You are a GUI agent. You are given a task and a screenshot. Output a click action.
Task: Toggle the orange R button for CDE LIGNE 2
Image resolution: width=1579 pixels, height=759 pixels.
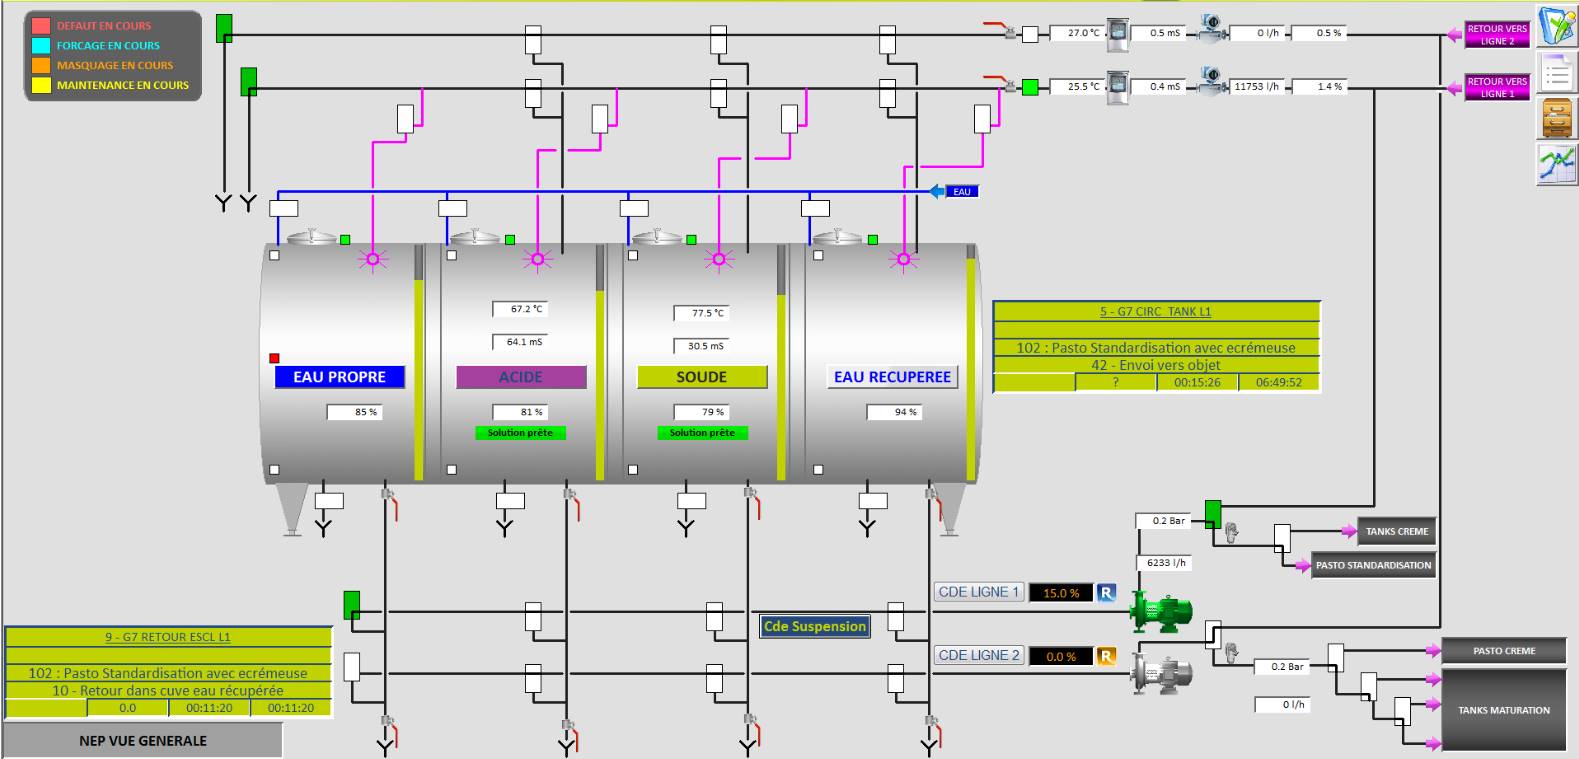[1106, 657]
